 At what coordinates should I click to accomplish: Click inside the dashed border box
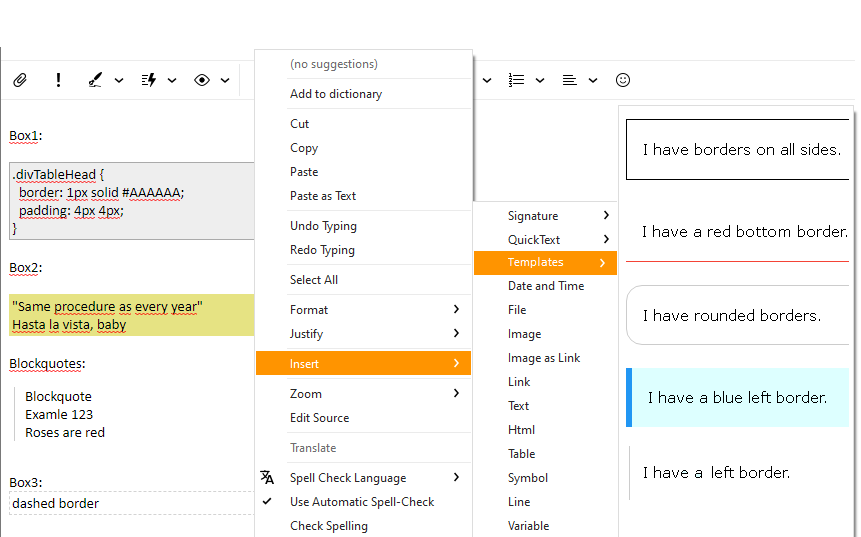tap(132, 504)
